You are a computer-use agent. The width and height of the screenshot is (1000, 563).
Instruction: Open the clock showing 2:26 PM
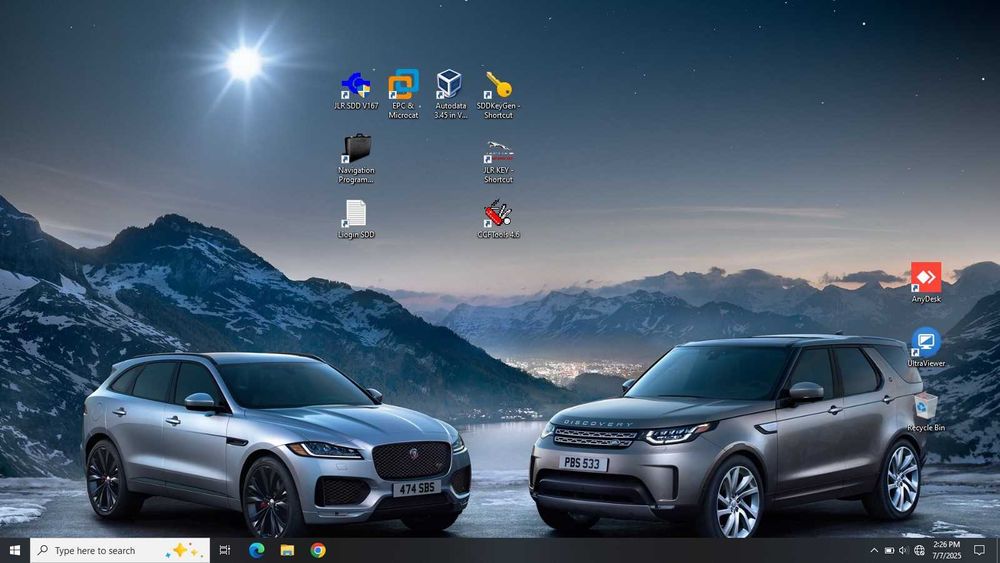pyautogui.click(x=946, y=550)
